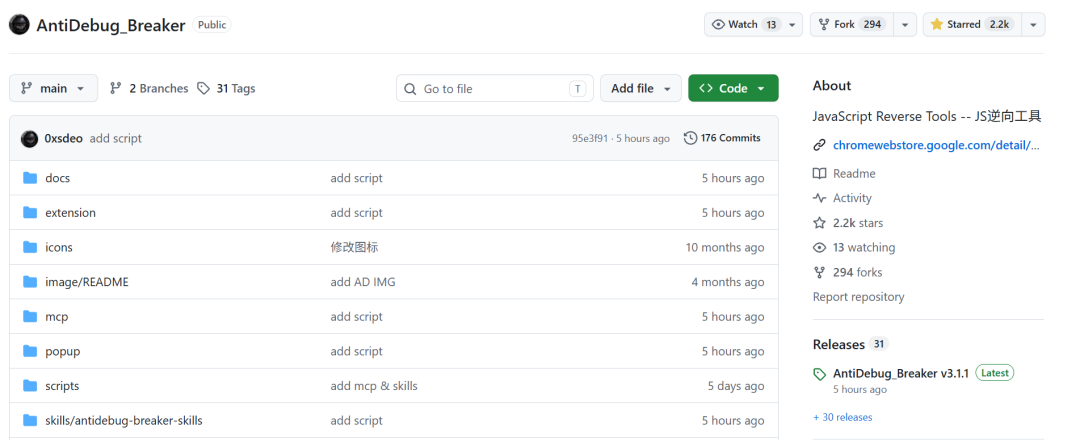
Task: Focus the Go to file search field
Action: 495,88
